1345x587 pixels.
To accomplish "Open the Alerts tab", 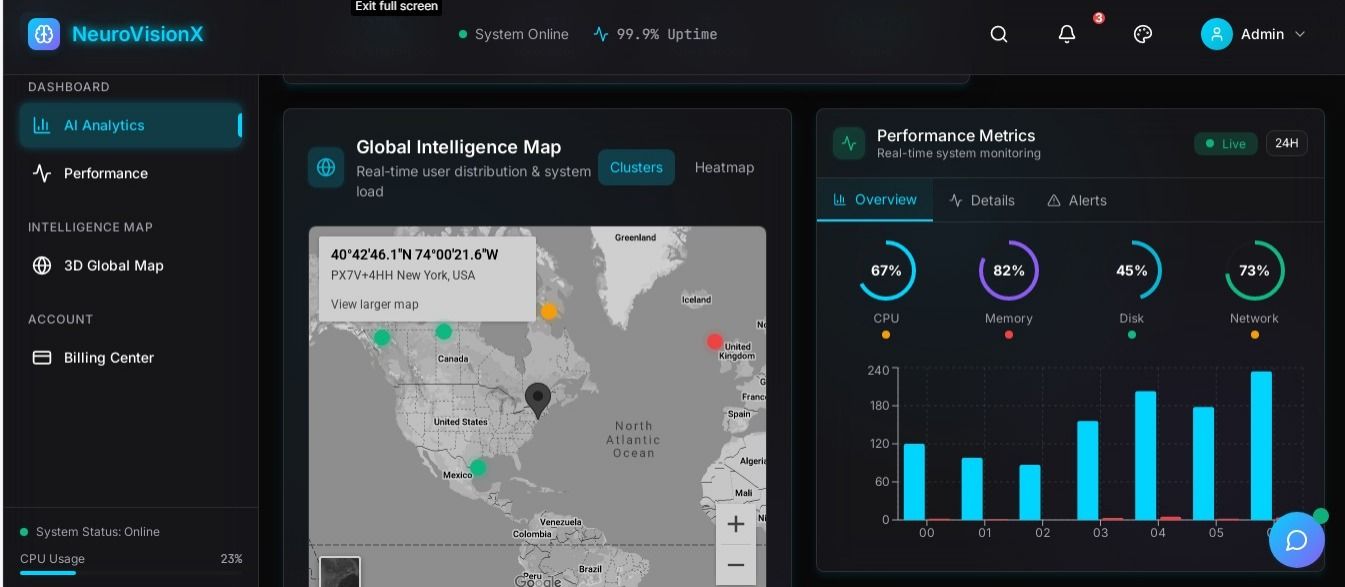I will coord(1076,200).
